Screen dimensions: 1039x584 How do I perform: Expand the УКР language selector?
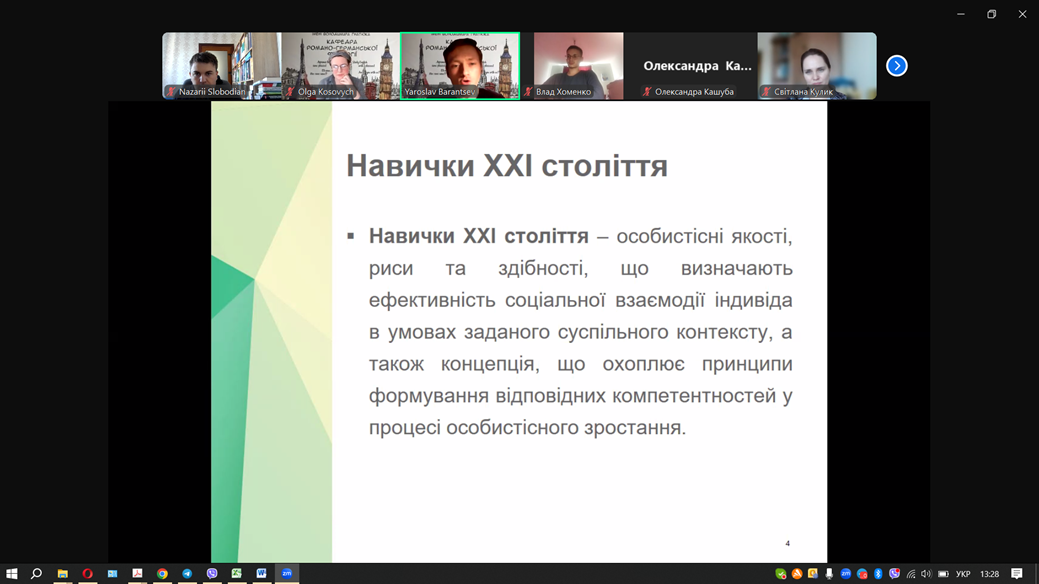point(962,575)
